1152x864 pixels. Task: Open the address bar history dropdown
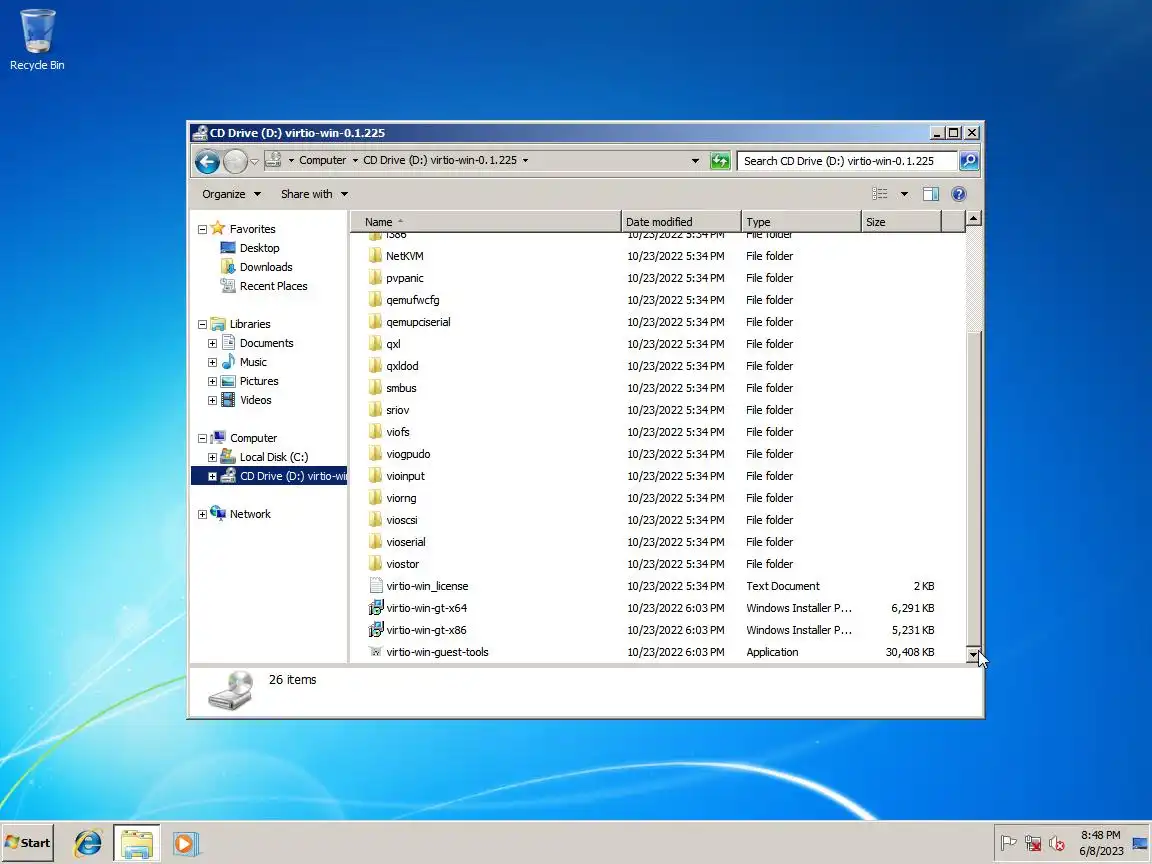pyautogui.click(x=695, y=160)
